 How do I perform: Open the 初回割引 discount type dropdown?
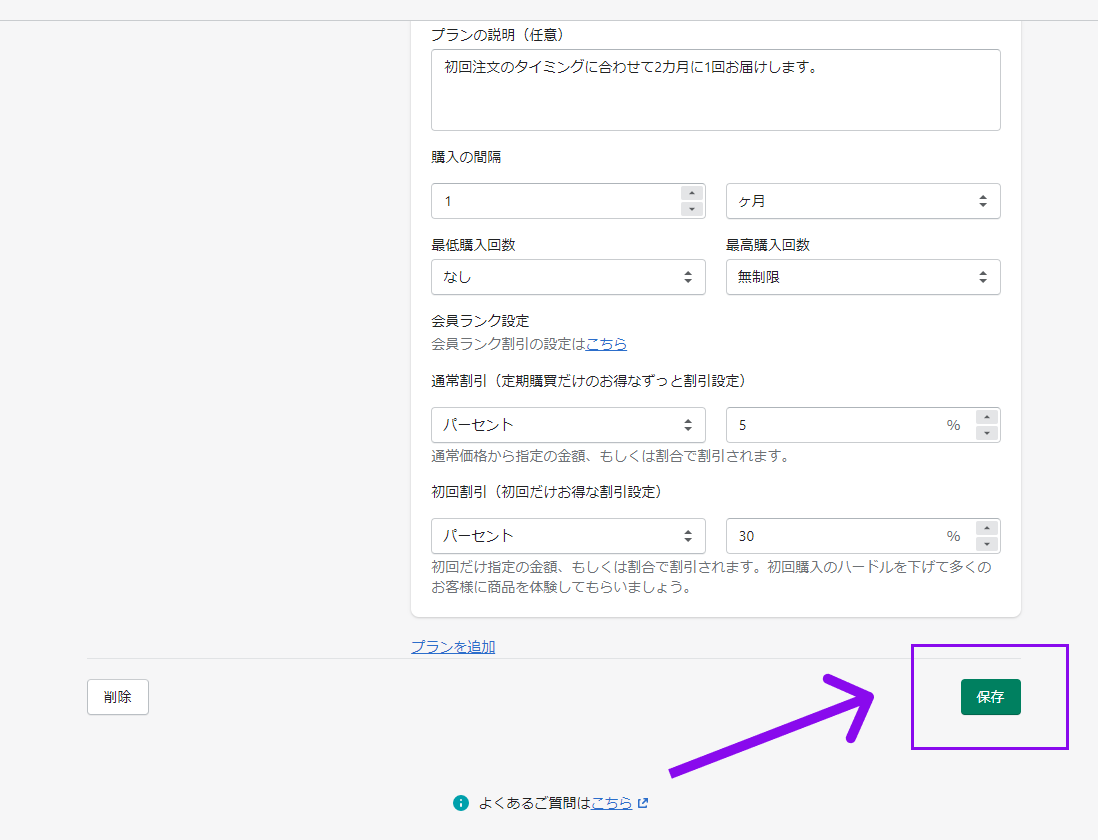567,536
